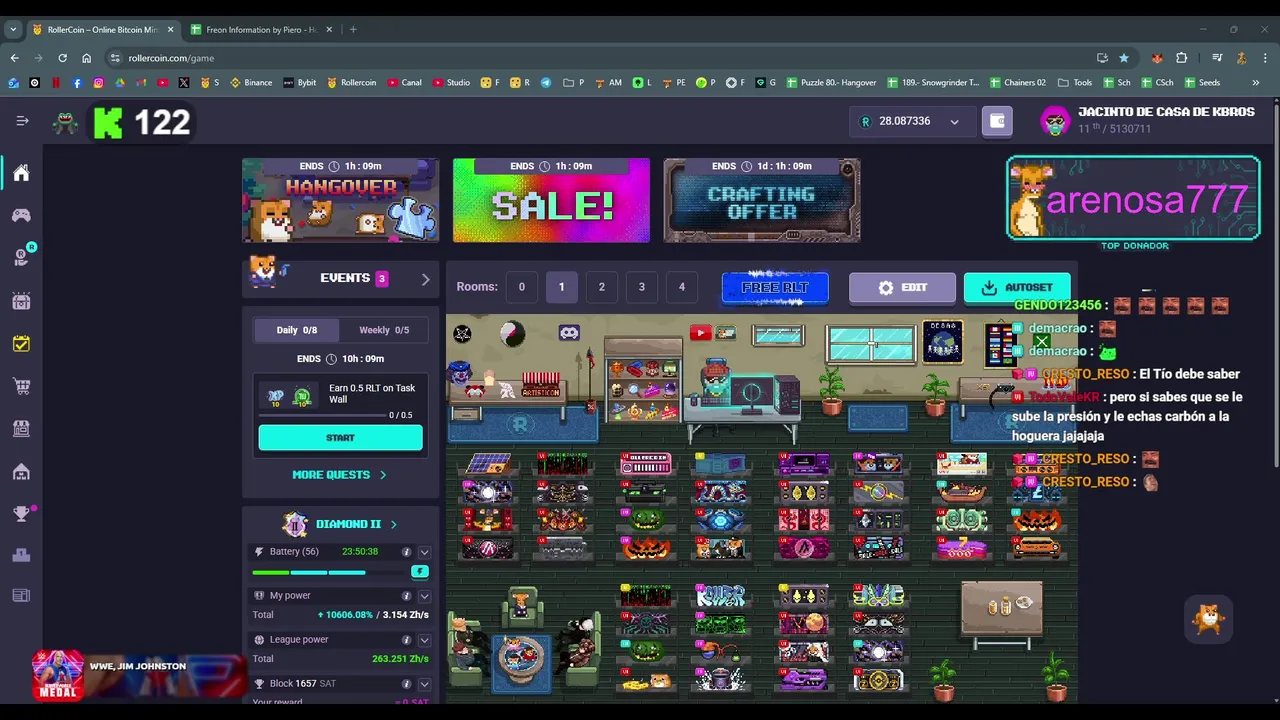This screenshot has height=720, width=1280.
Task: Start the Earn 0.5 RLT quest
Action: point(340,438)
